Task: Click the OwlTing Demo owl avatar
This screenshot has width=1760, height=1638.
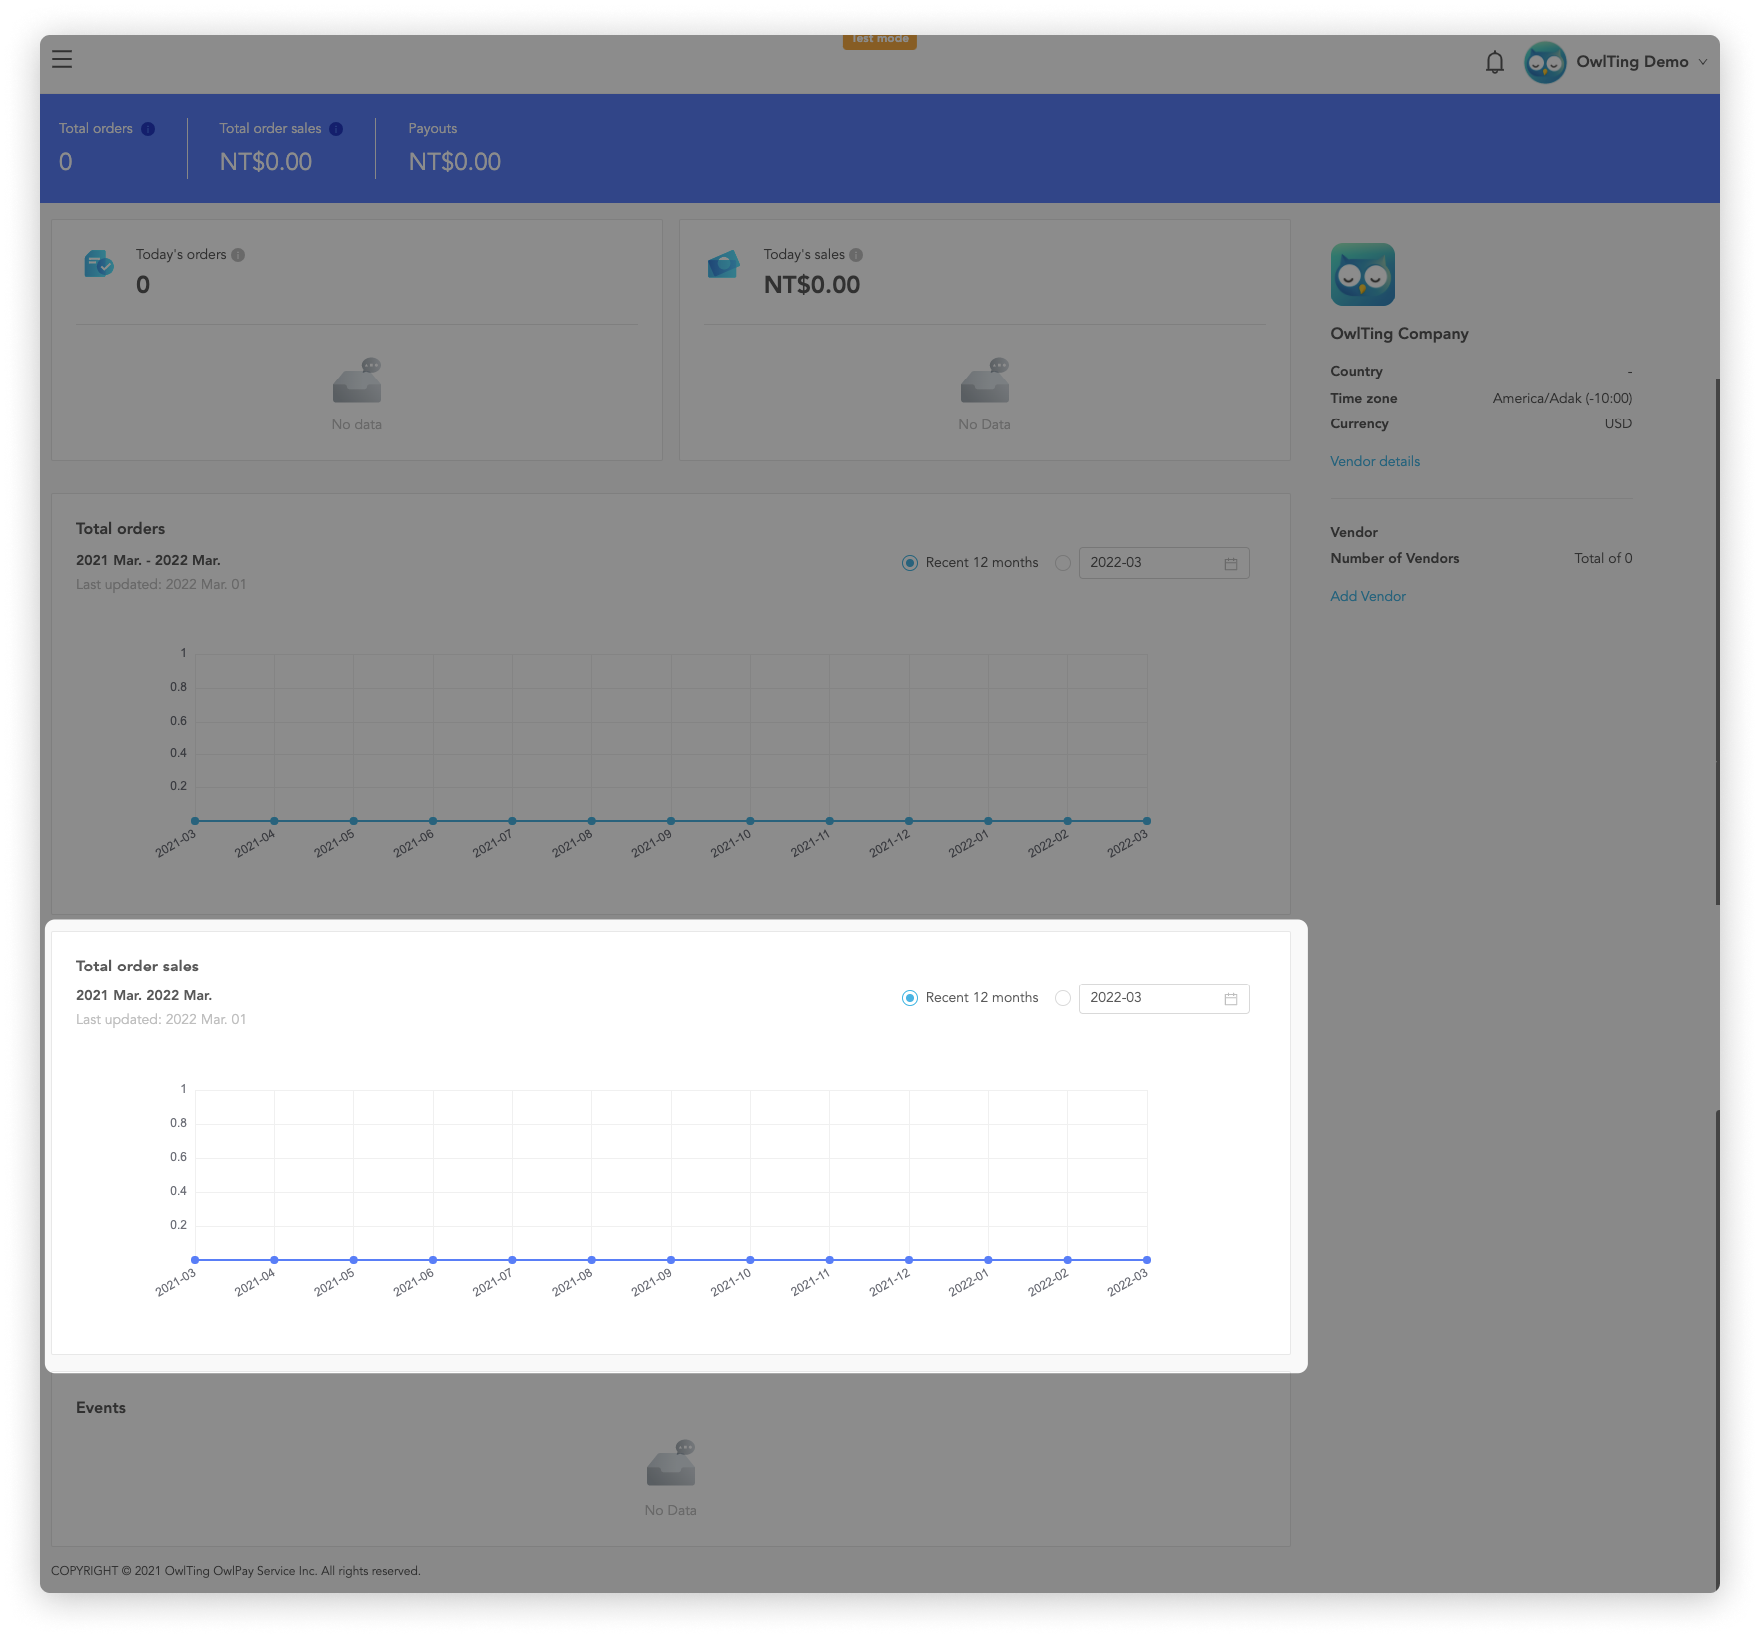Action: [x=1545, y=62]
